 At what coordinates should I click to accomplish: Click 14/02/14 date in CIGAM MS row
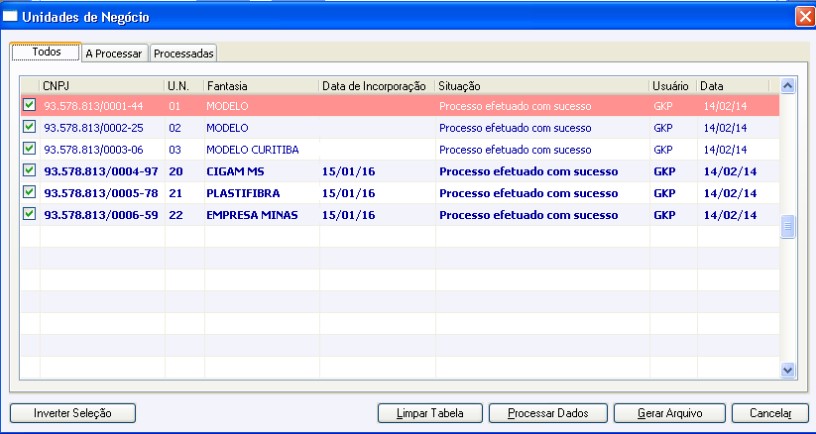click(x=730, y=172)
